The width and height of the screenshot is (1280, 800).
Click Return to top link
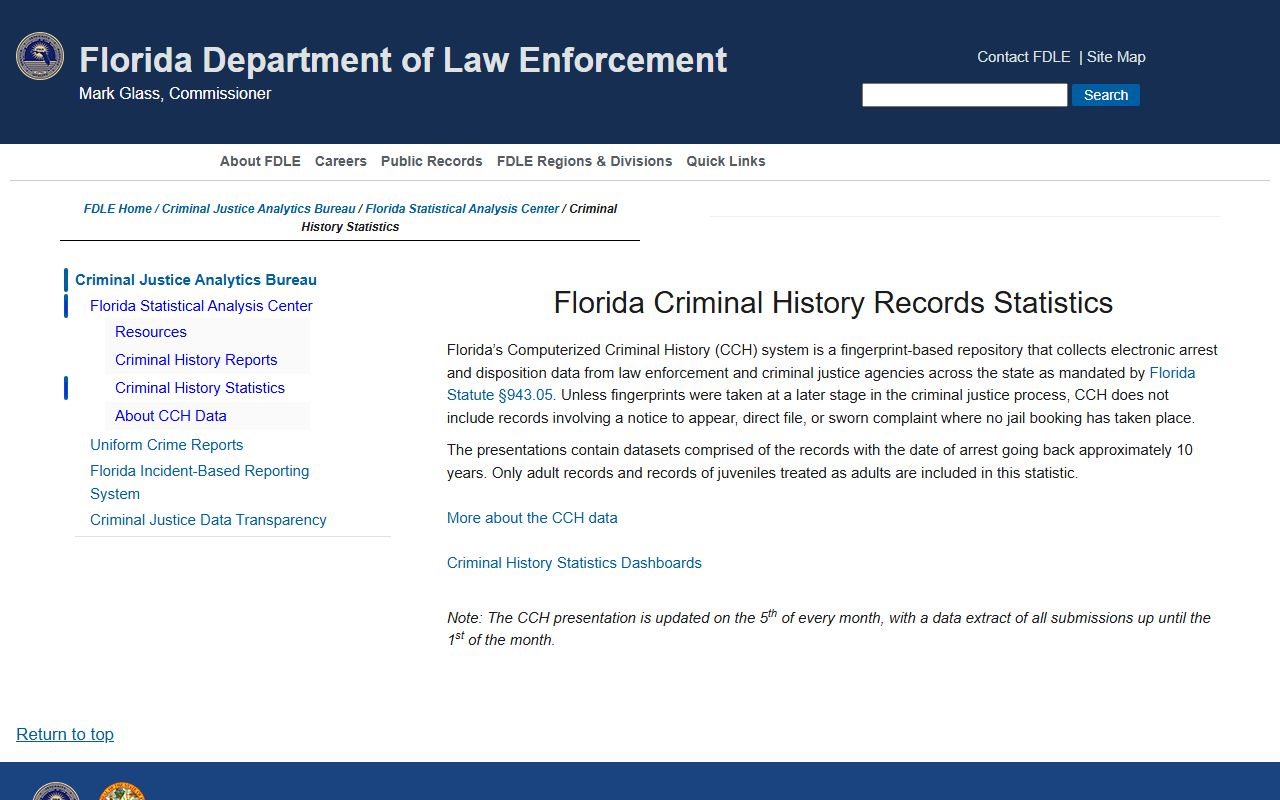click(65, 734)
